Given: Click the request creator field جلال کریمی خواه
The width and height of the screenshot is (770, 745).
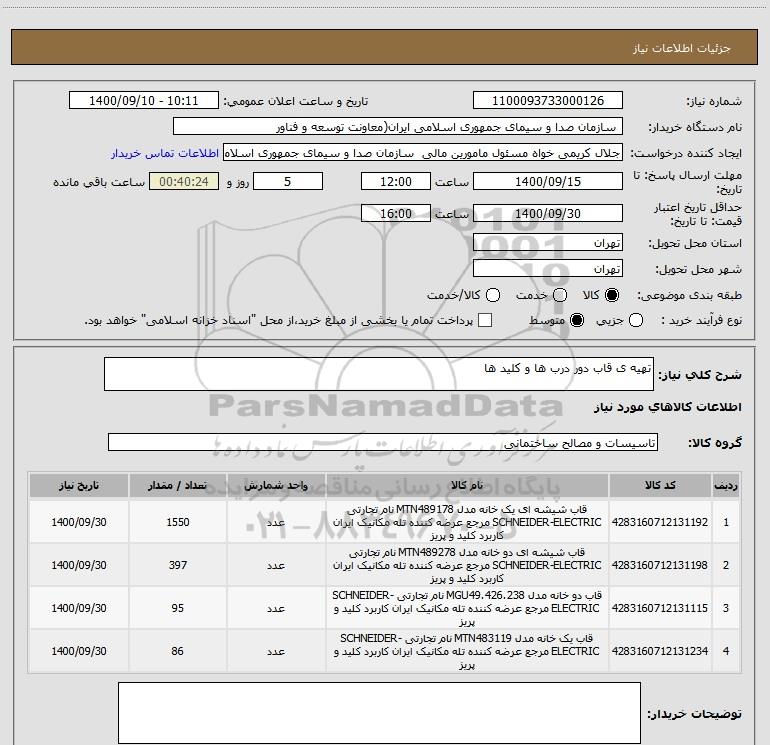Looking at the screenshot, I should point(423,153).
